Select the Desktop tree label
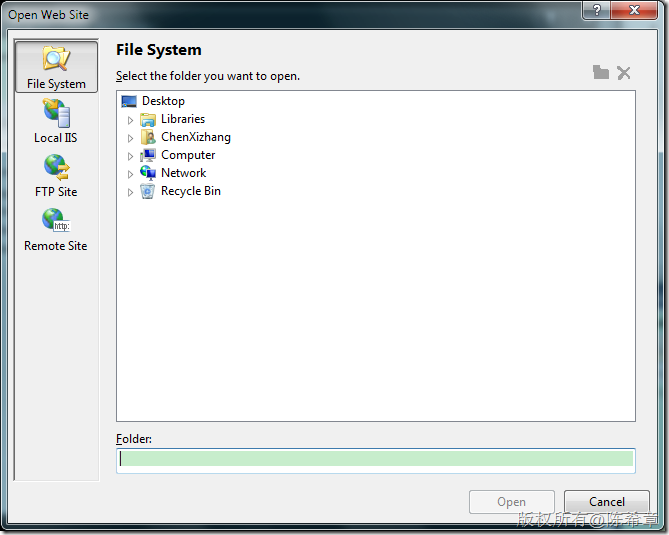 163,101
